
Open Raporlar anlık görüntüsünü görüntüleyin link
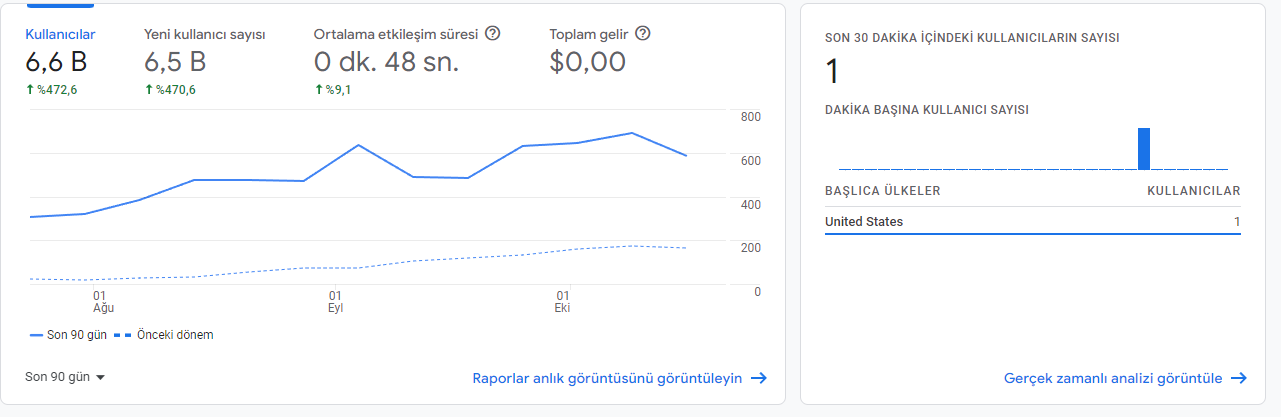(607, 378)
